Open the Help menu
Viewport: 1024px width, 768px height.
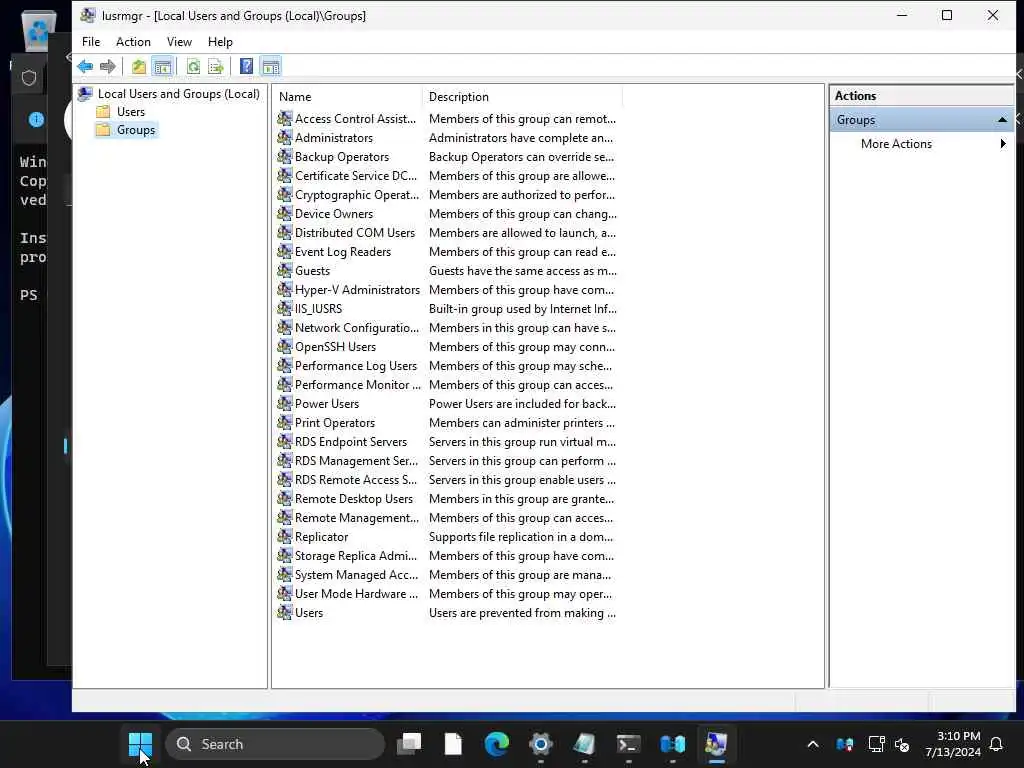pyautogui.click(x=220, y=42)
